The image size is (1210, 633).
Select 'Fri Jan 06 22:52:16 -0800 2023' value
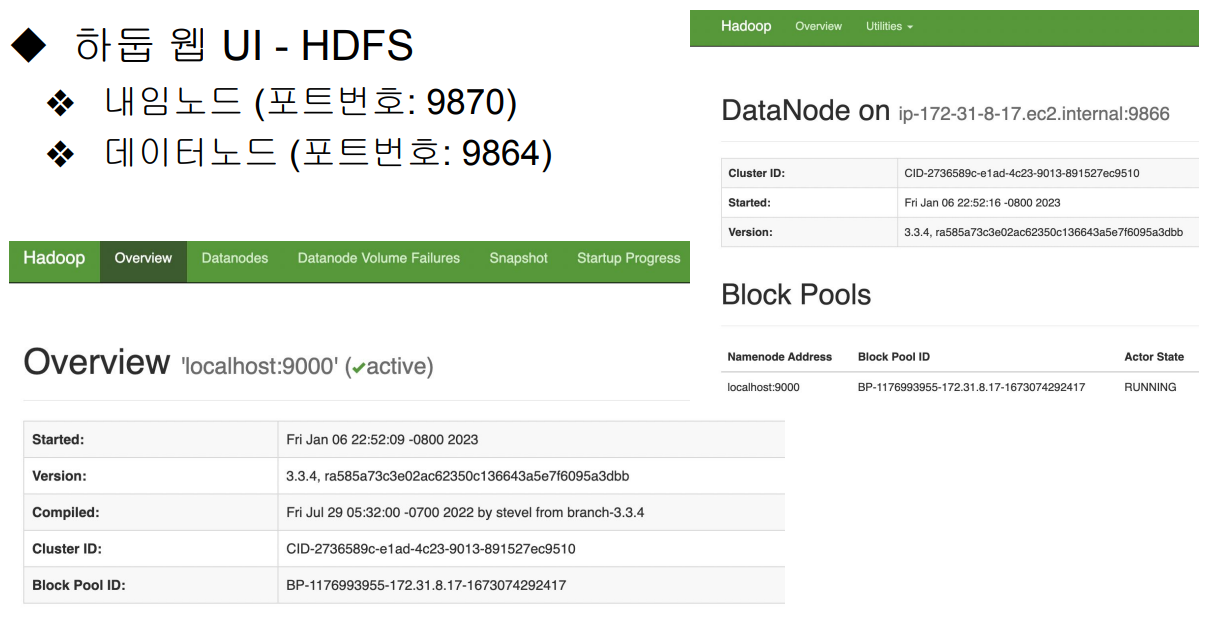pyautogui.click(x=982, y=202)
